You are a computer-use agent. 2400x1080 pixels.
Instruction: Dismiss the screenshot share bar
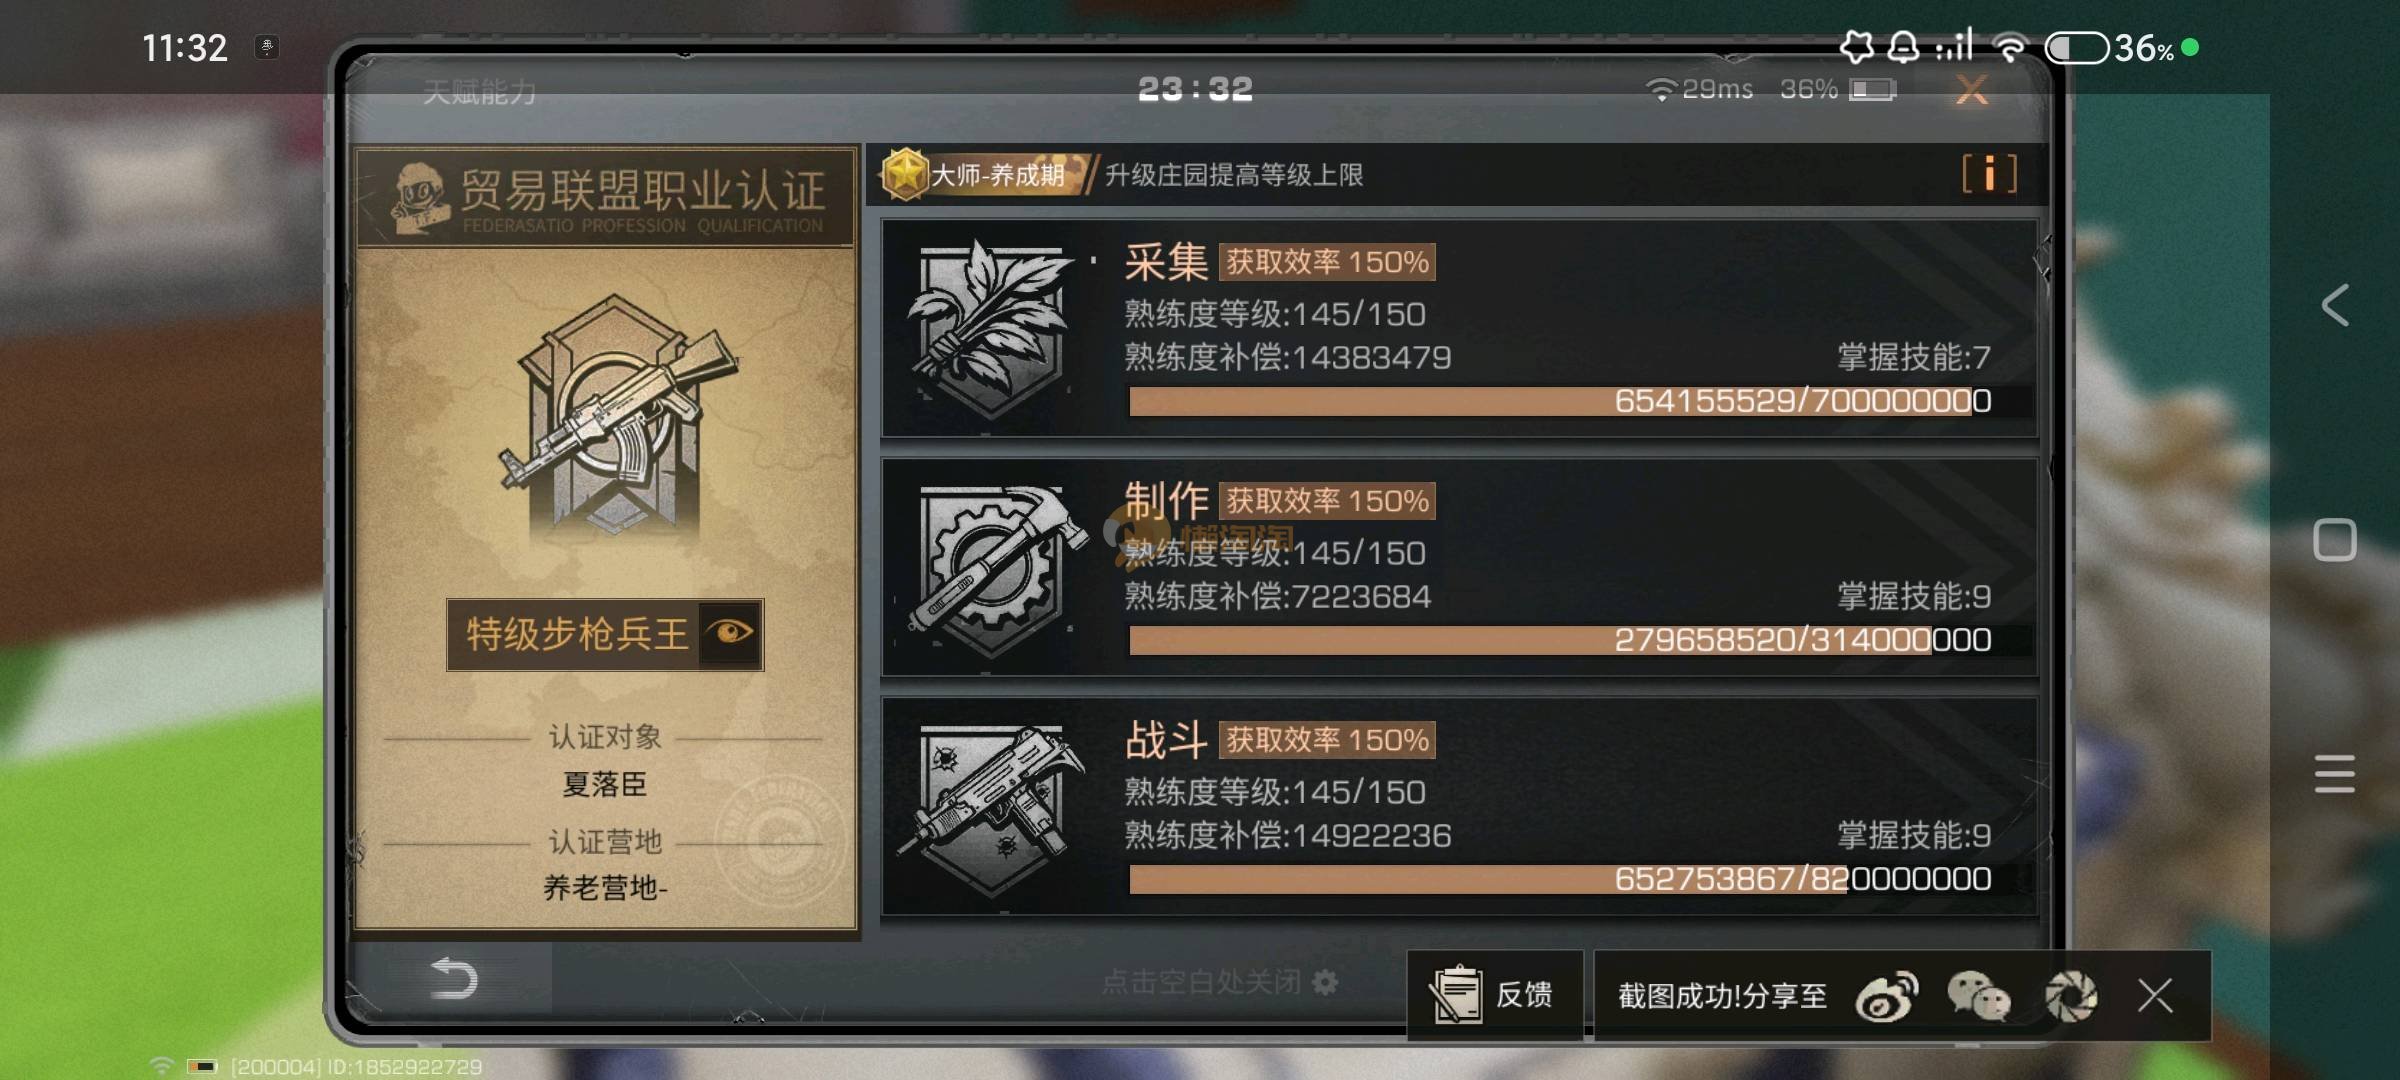pos(2155,996)
